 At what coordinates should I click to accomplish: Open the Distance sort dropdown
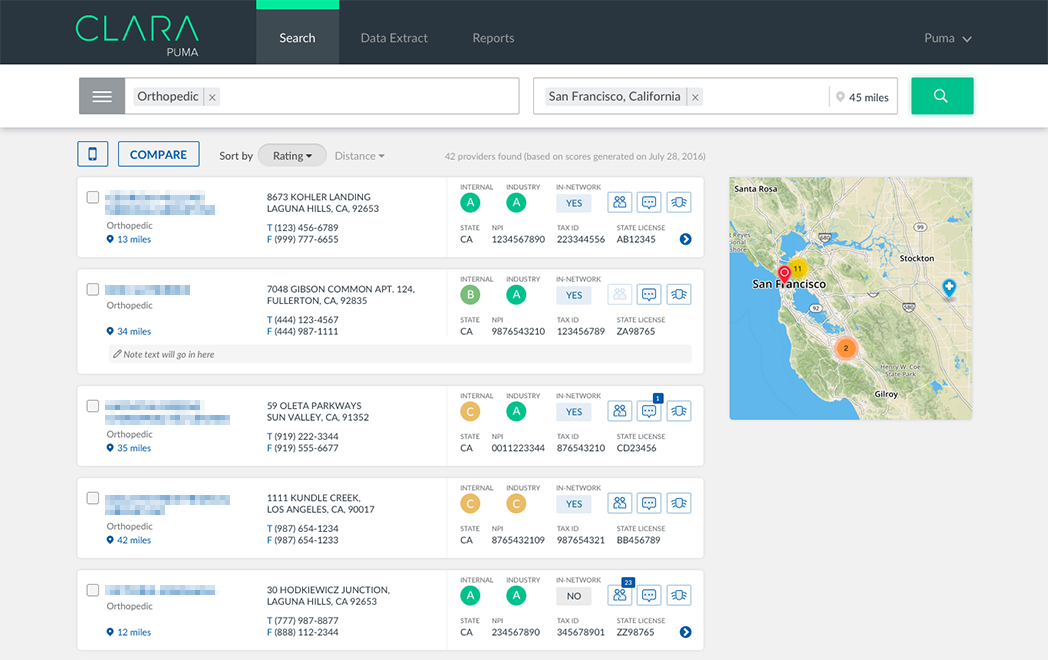[360, 156]
